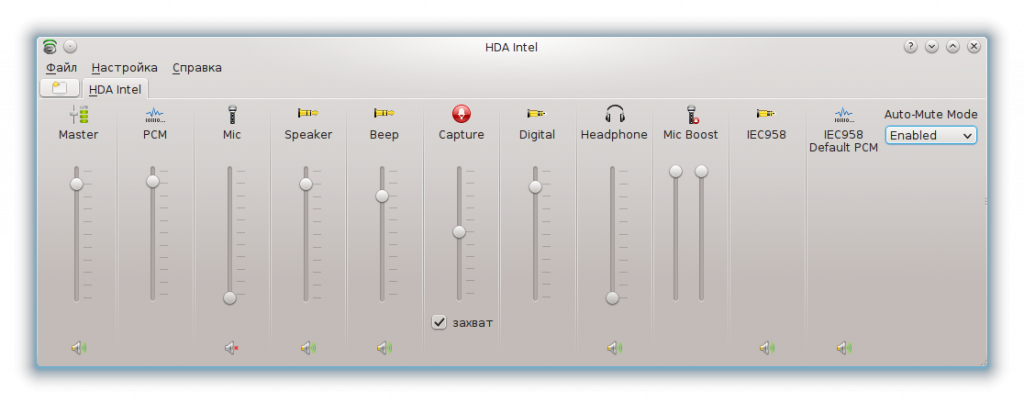Click the Speaker jack plug icon

pyautogui.click(x=308, y=113)
